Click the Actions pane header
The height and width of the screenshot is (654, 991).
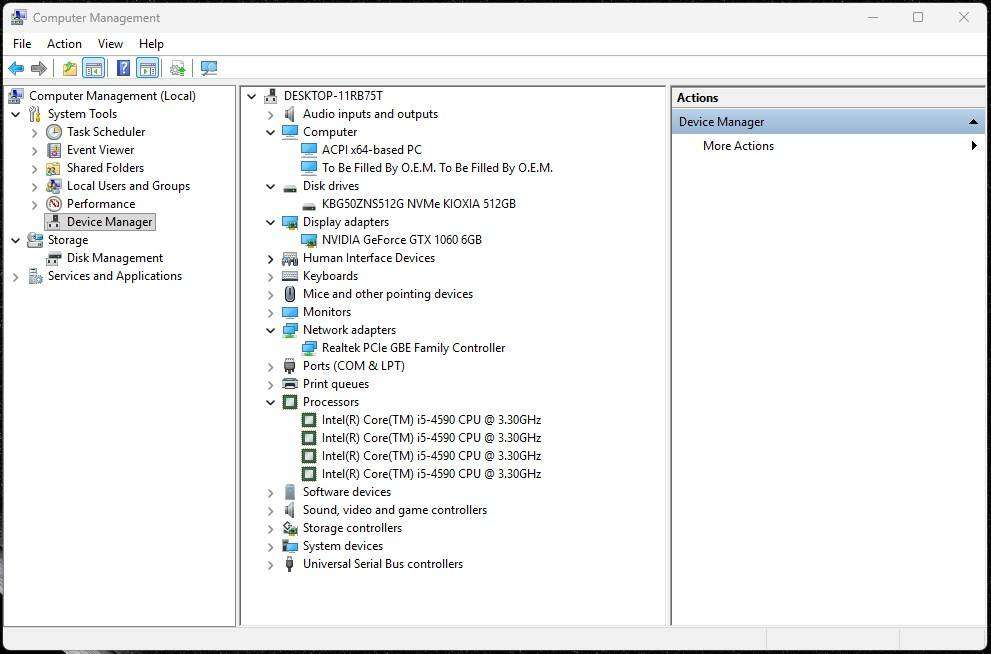(828, 98)
